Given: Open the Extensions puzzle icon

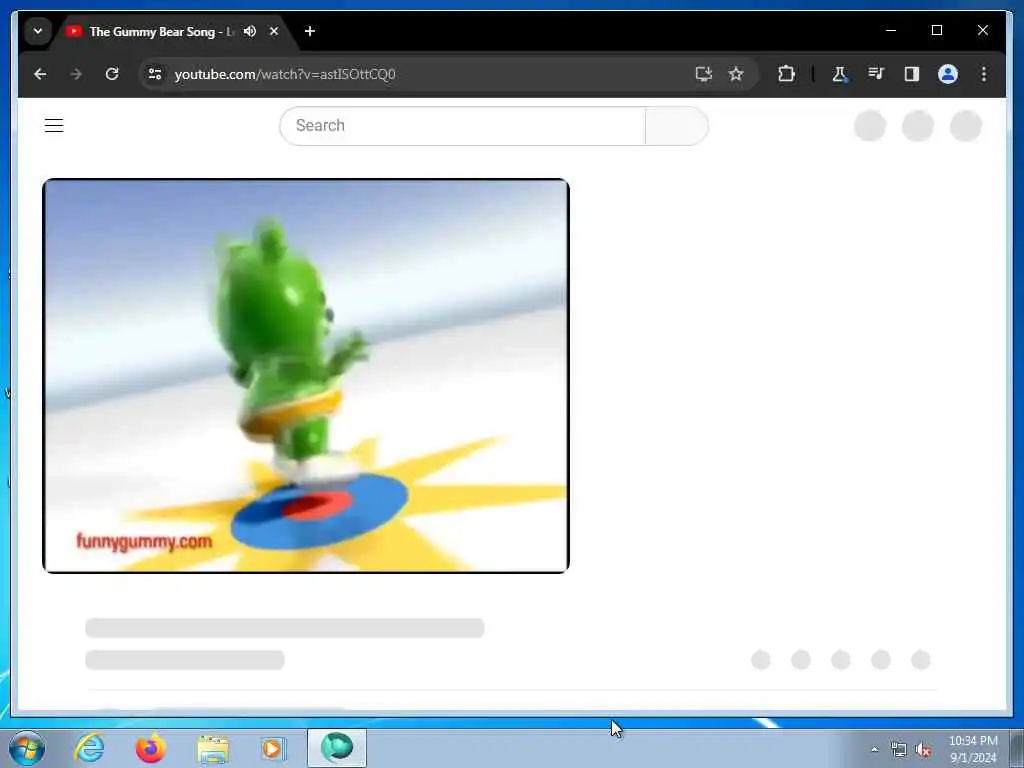Looking at the screenshot, I should click(x=786, y=74).
